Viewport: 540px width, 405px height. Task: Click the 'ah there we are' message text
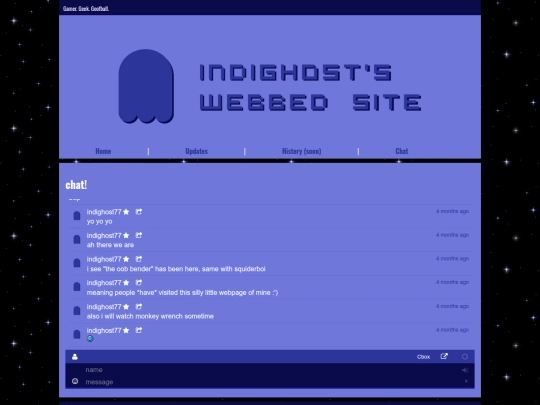pyautogui.click(x=110, y=245)
